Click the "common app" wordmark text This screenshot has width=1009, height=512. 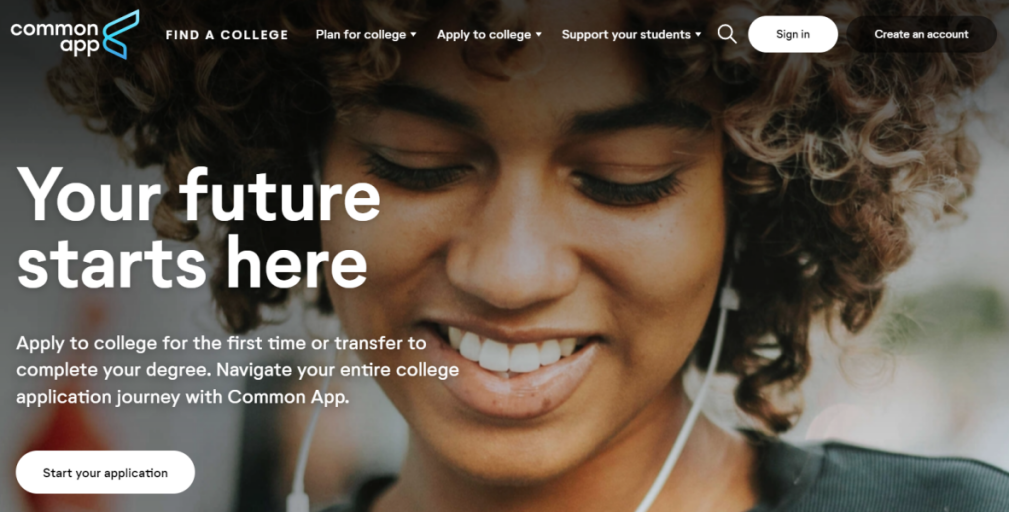55,37
